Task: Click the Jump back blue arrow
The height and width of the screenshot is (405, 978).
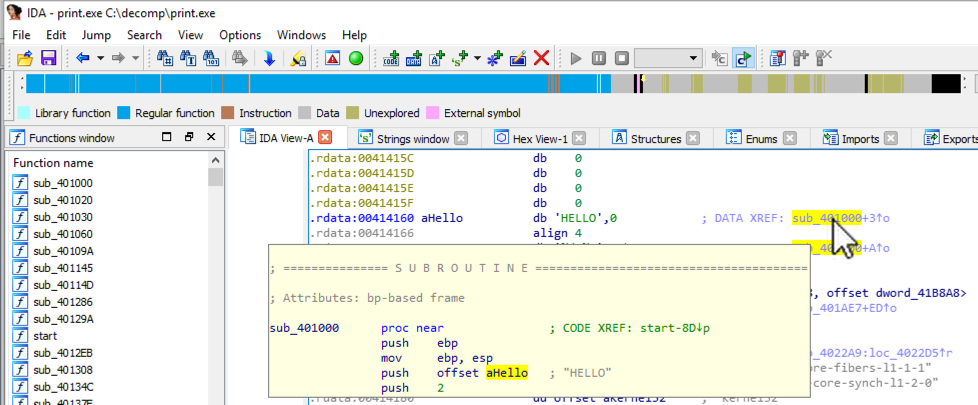Action: [x=82, y=58]
